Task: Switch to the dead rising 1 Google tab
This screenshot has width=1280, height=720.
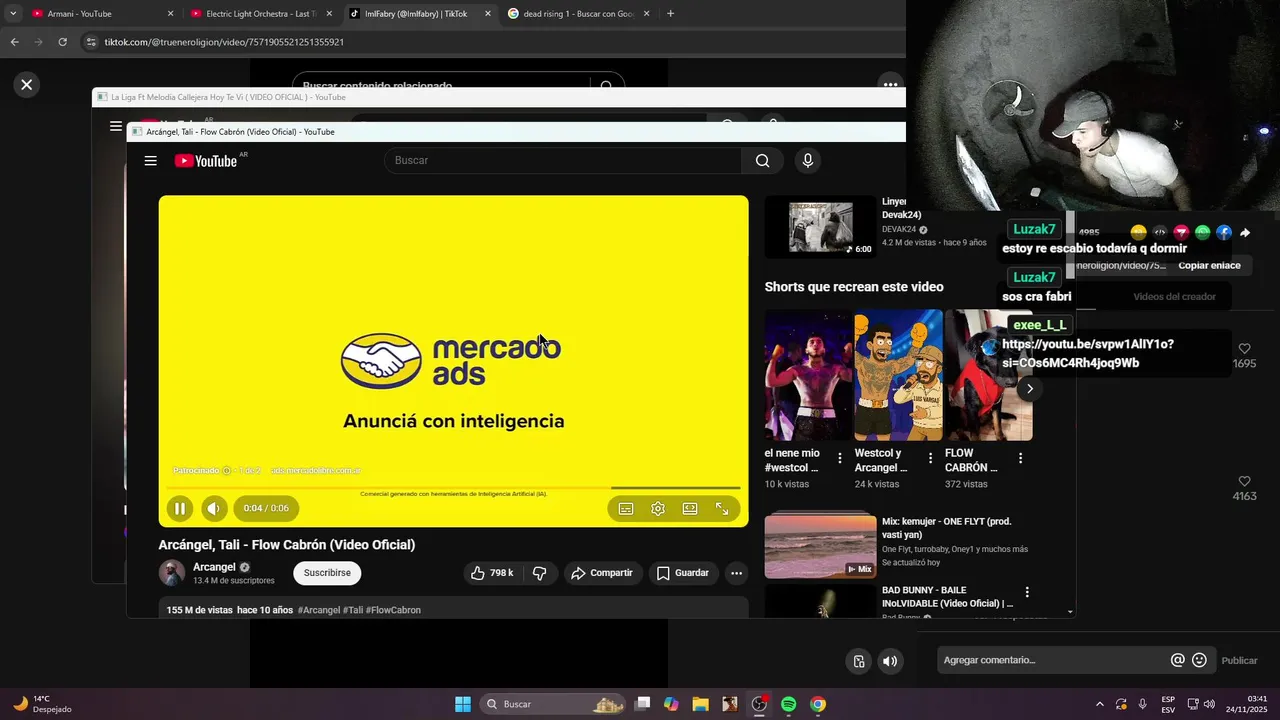Action: click(579, 14)
